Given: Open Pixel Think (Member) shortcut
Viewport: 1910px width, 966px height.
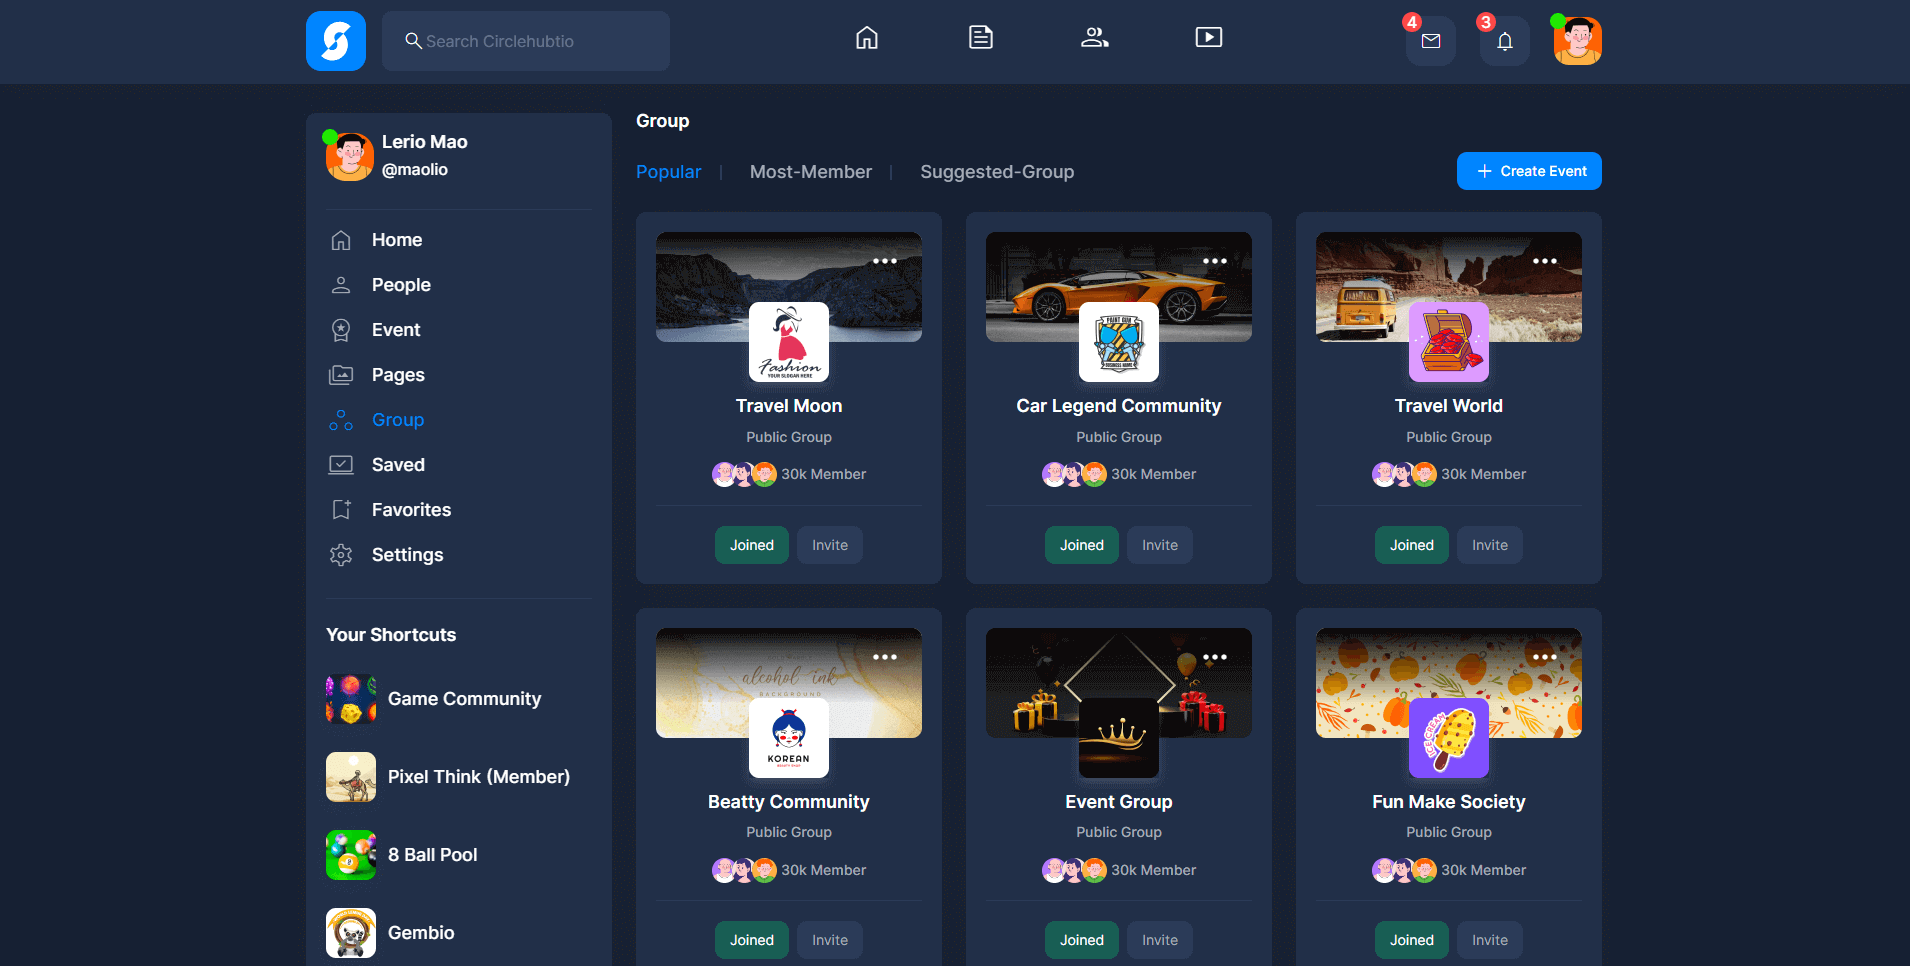Looking at the screenshot, I should click(448, 777).
